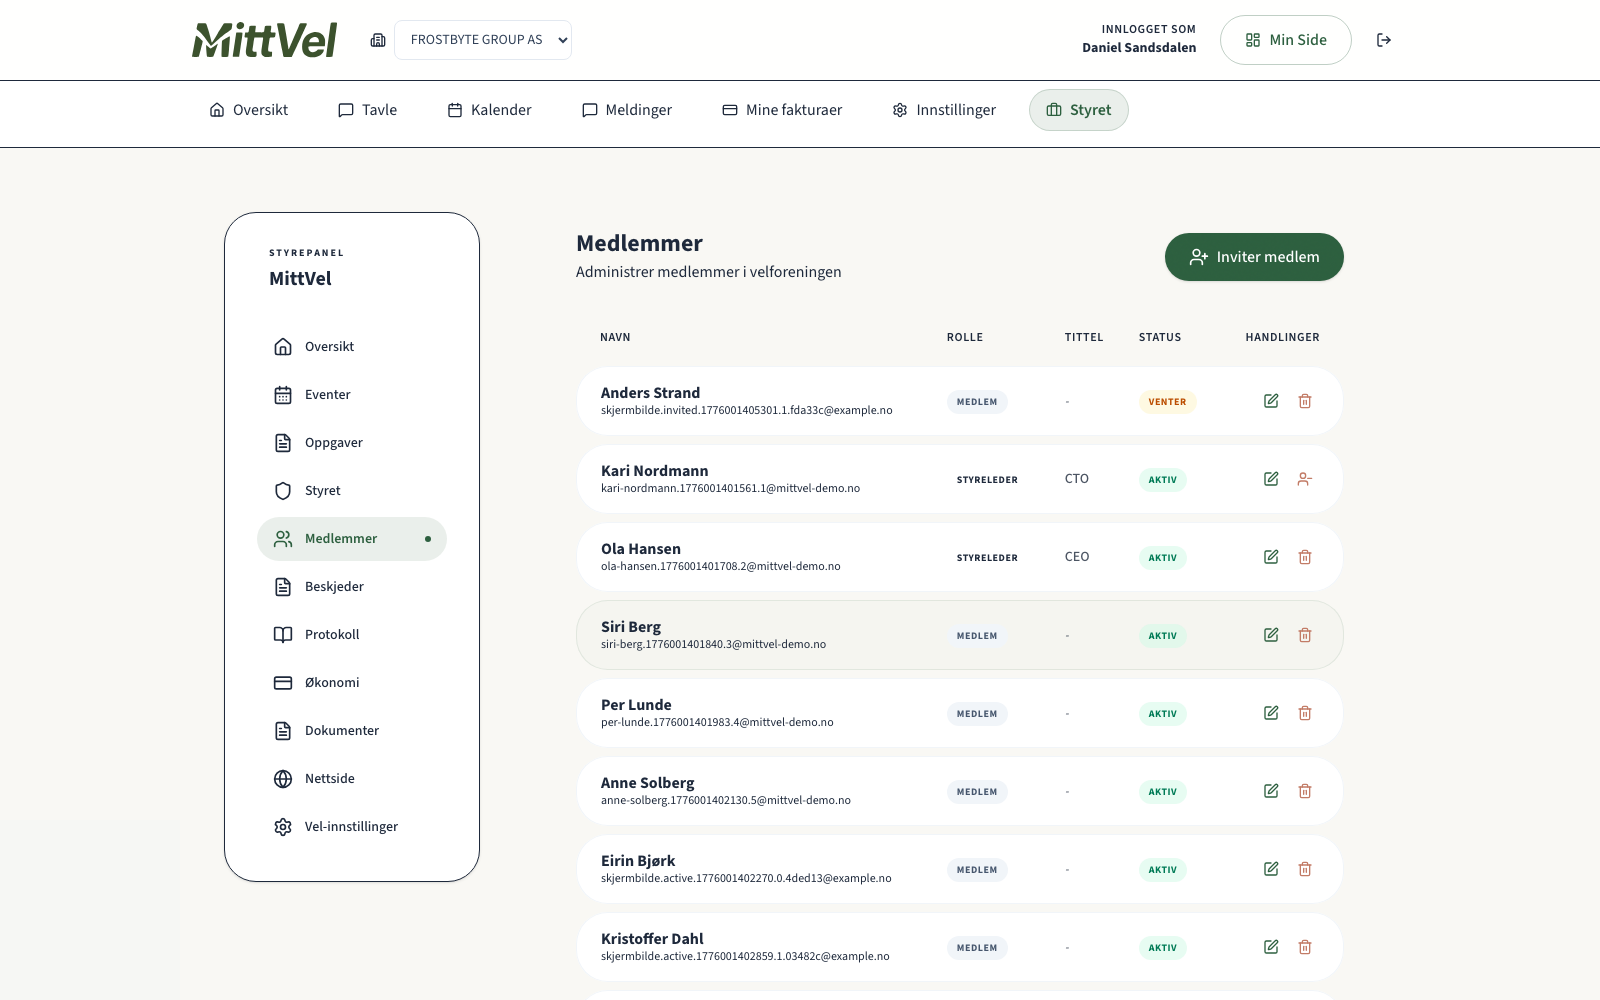Open the FROSTBYTE GROUP AS organization dropdown

point(483,40)
